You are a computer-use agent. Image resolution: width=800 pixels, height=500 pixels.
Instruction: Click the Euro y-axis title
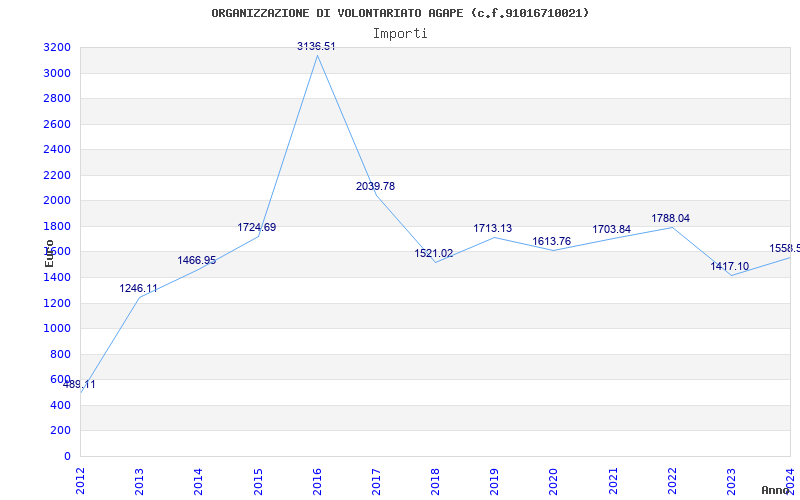coord(49,254)
